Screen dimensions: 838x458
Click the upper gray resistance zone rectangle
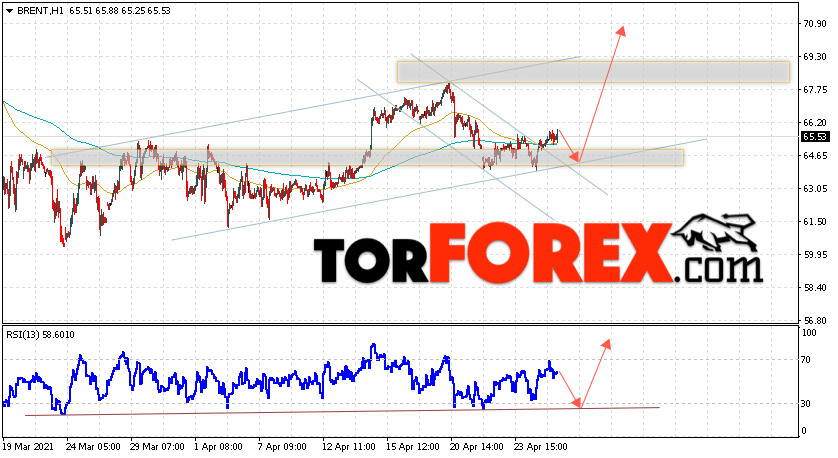point(593,72)
